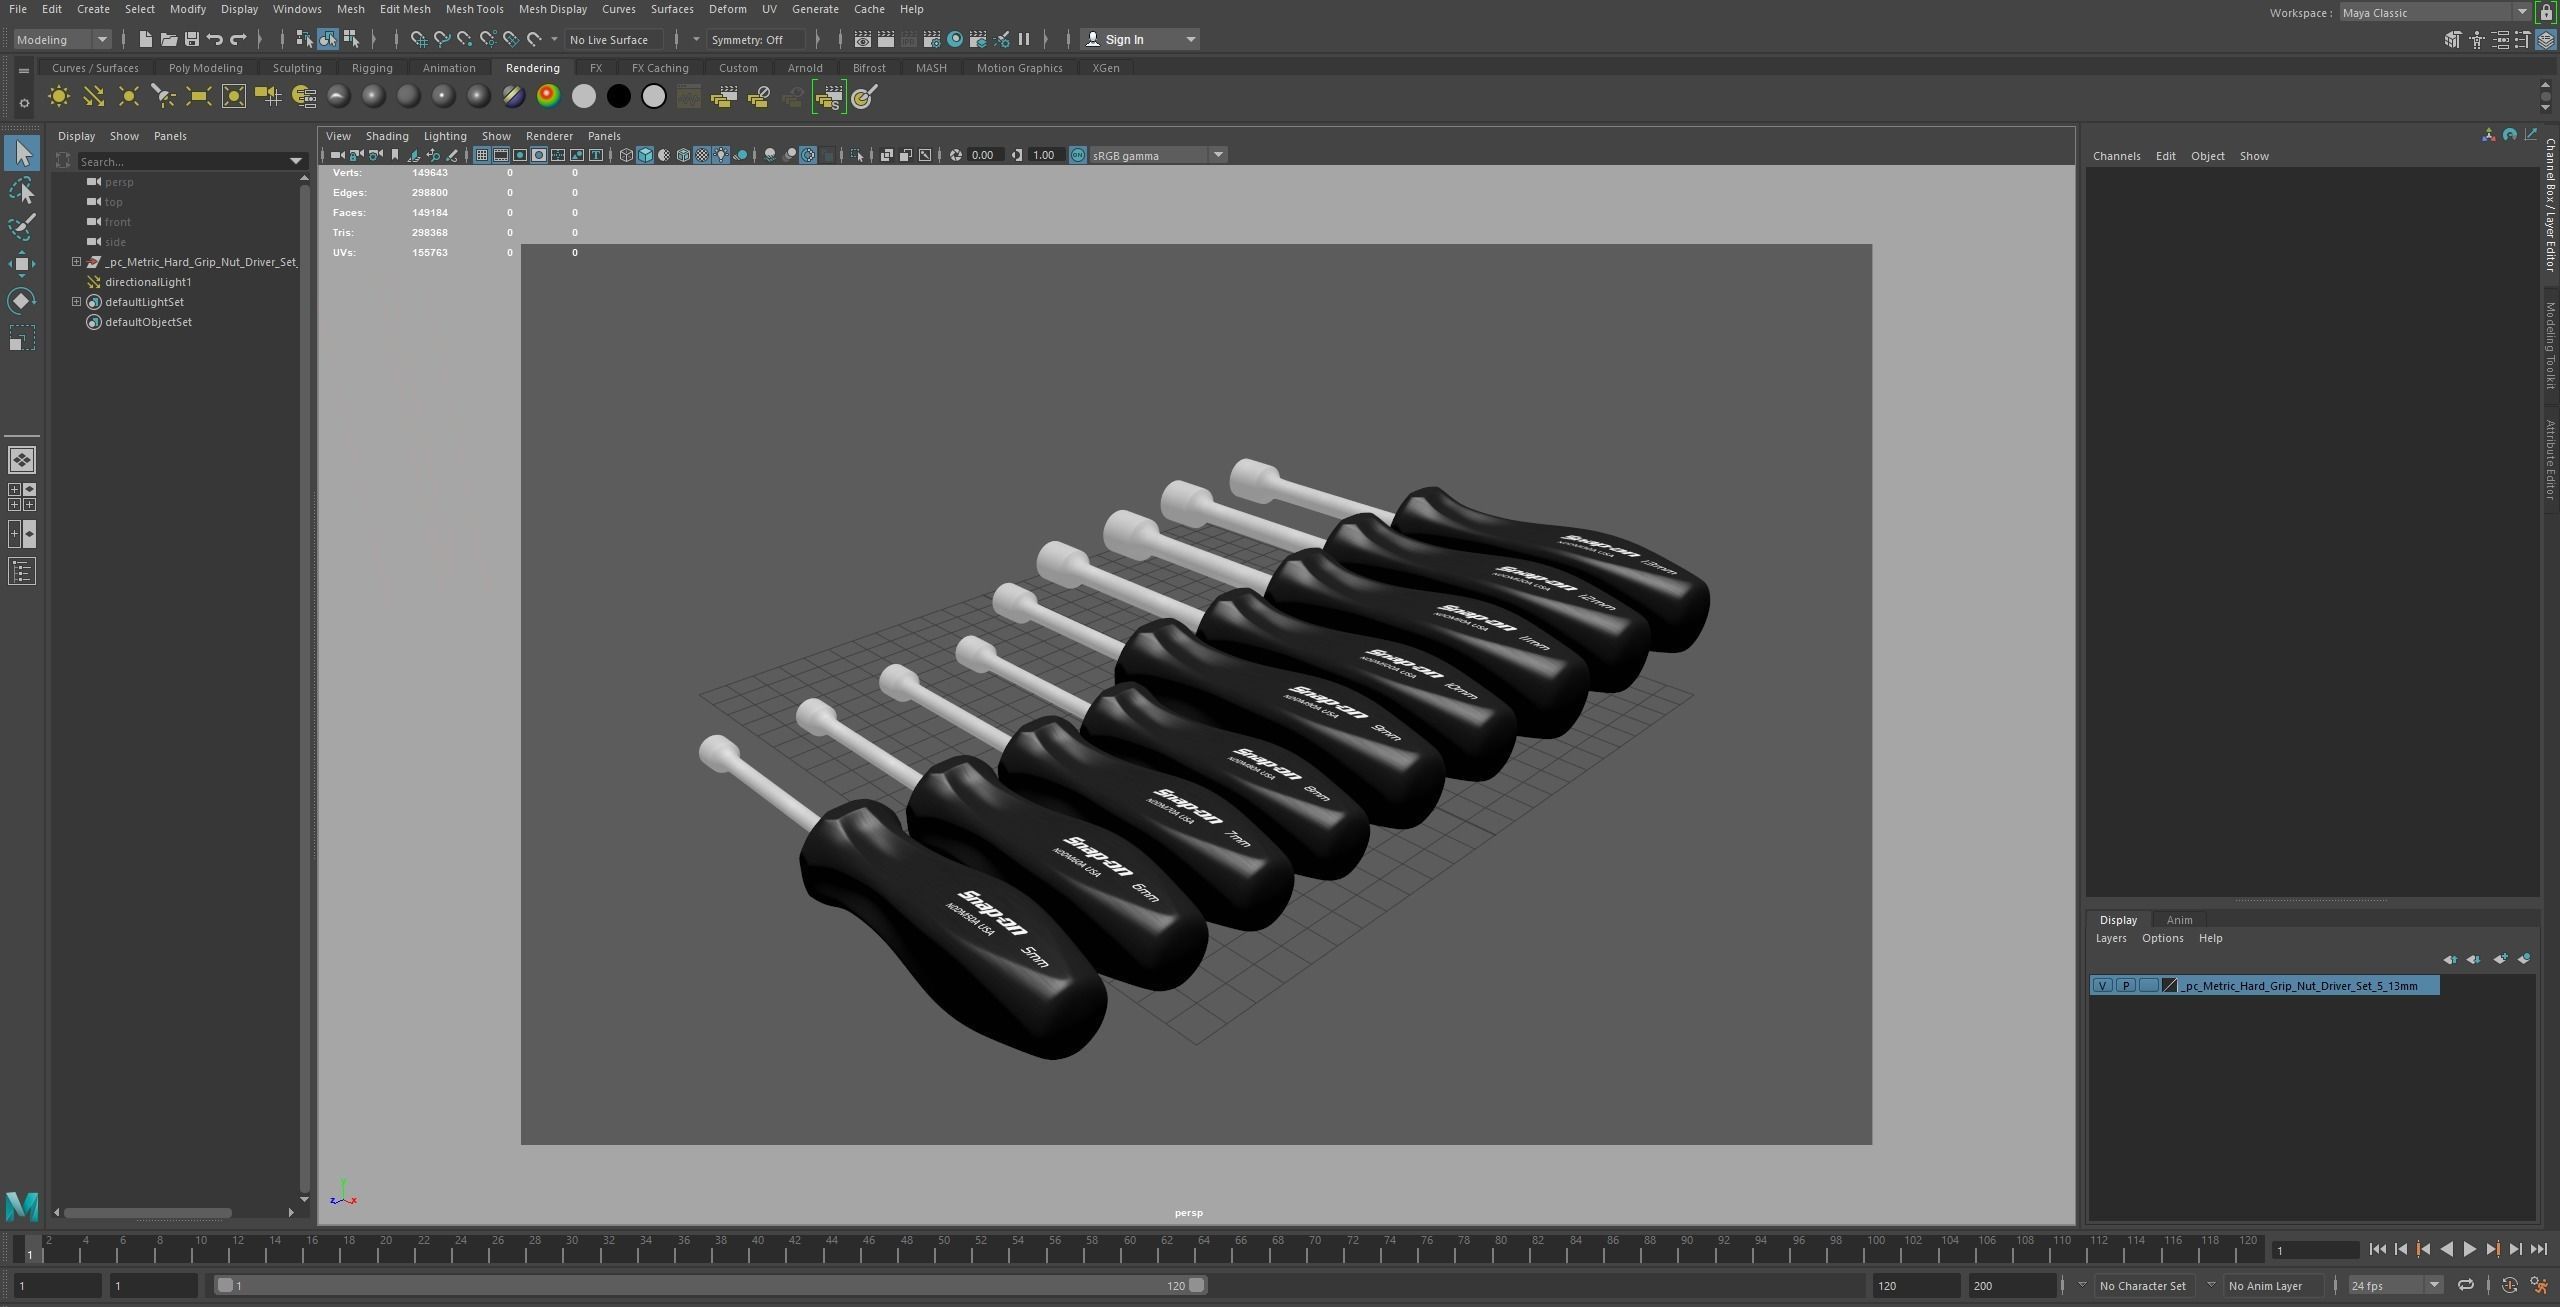Toggle the layer display type box
Viewport: 2560px width, 1307px height.
(x=2148, y=986)
